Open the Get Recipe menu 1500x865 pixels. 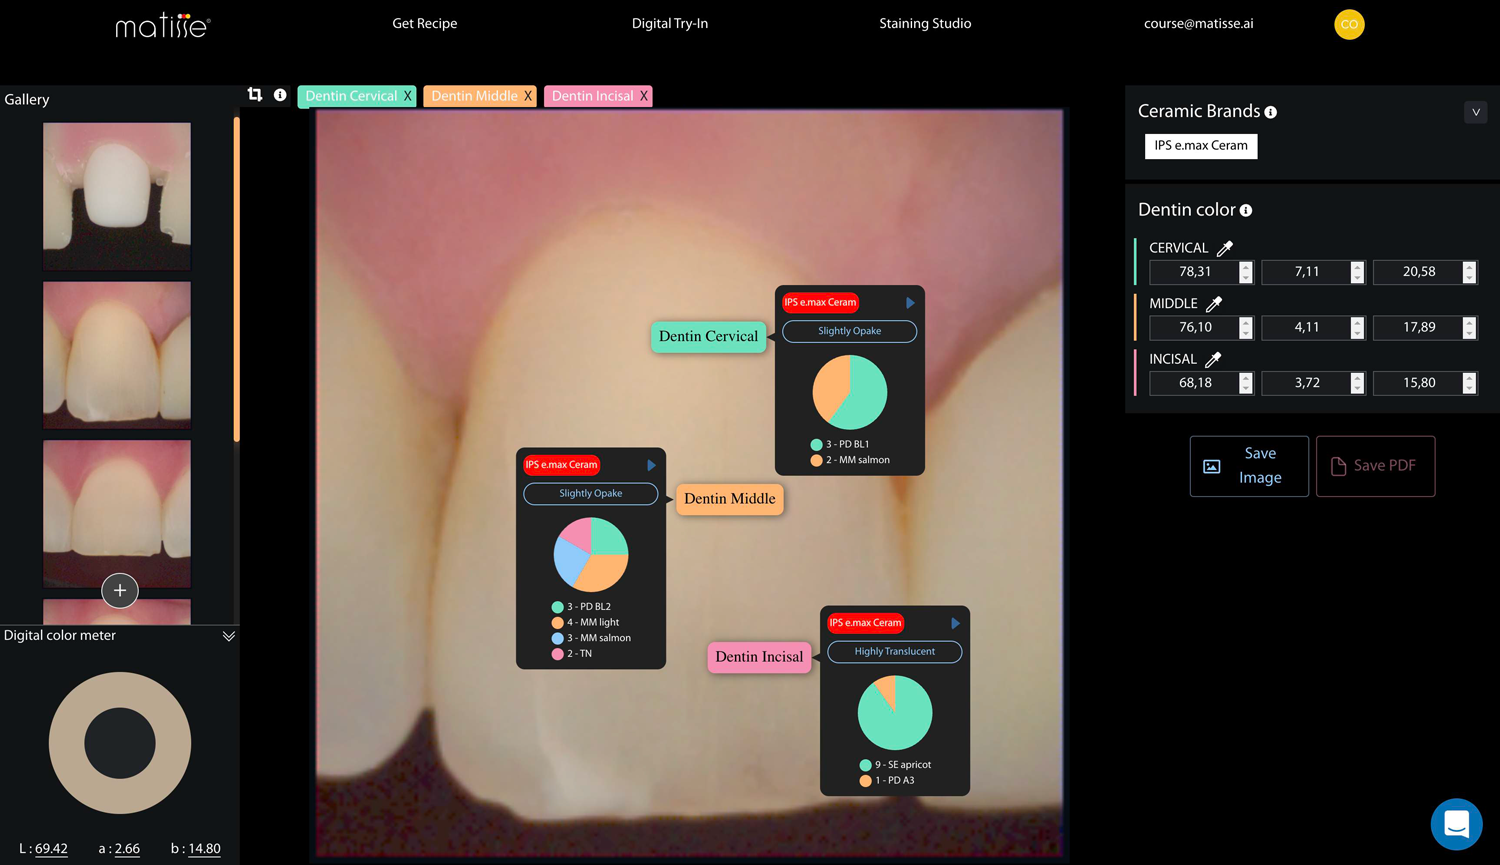pos(424,23)
